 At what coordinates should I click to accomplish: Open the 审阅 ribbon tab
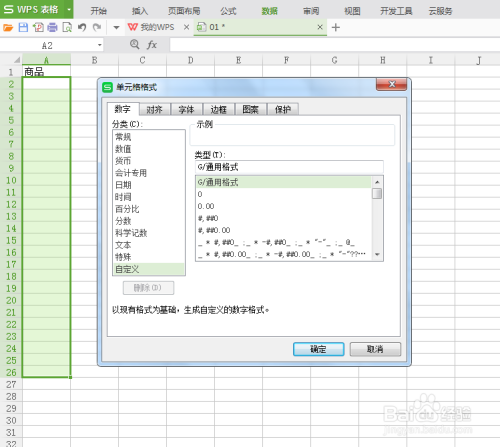pyautogui.click(x=311, y=11)
